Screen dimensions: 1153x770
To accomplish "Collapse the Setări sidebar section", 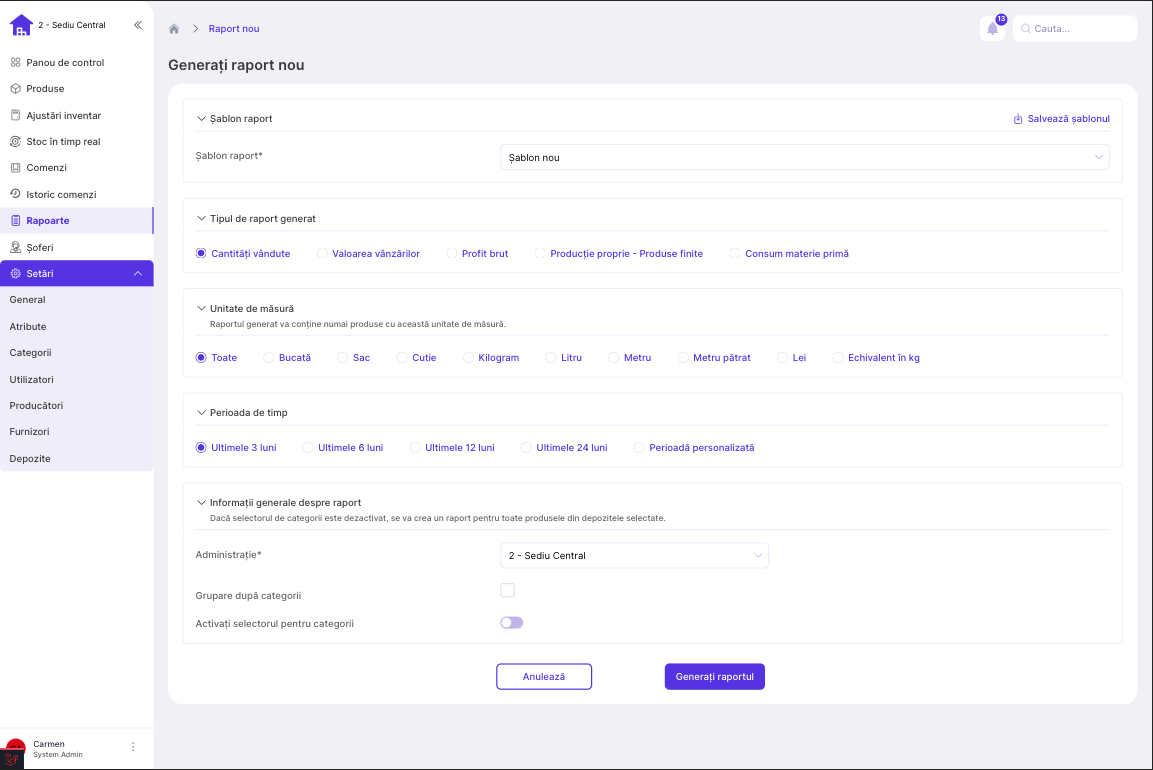I will coord(137,274).
